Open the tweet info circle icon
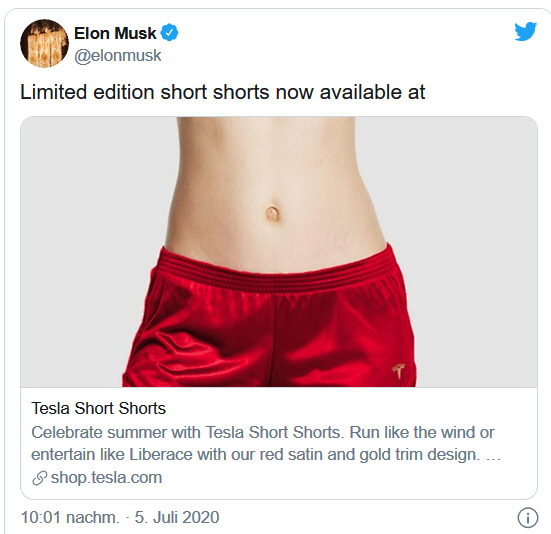 point(527,517)
